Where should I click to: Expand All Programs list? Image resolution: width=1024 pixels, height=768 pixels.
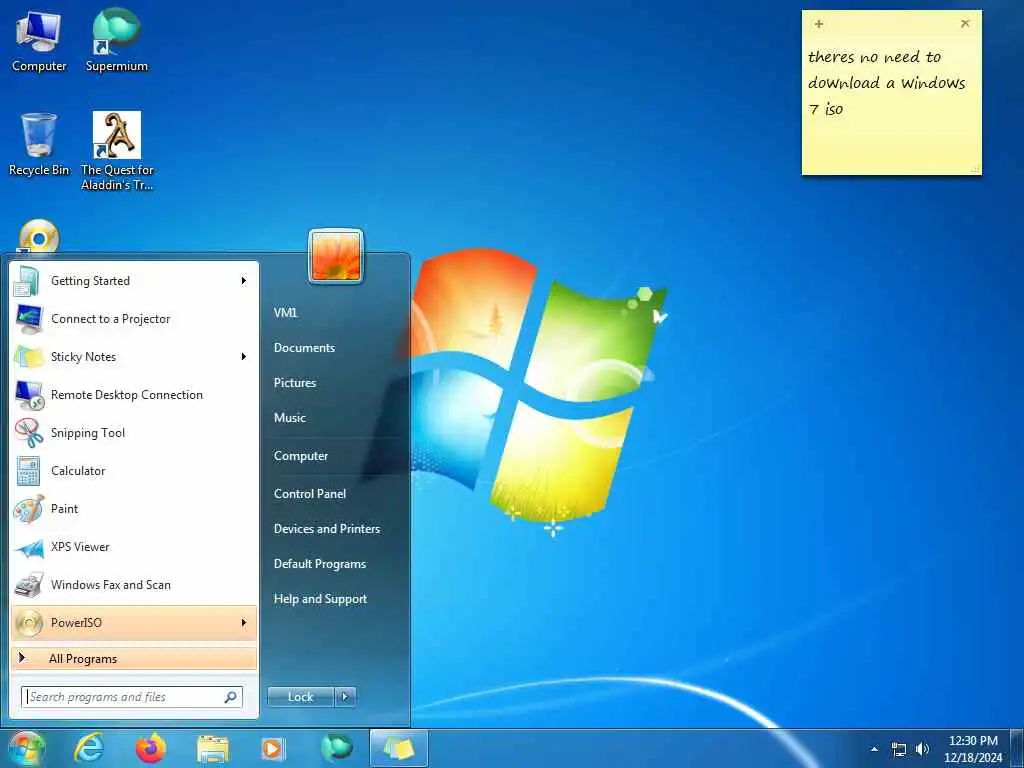(134, 659)
